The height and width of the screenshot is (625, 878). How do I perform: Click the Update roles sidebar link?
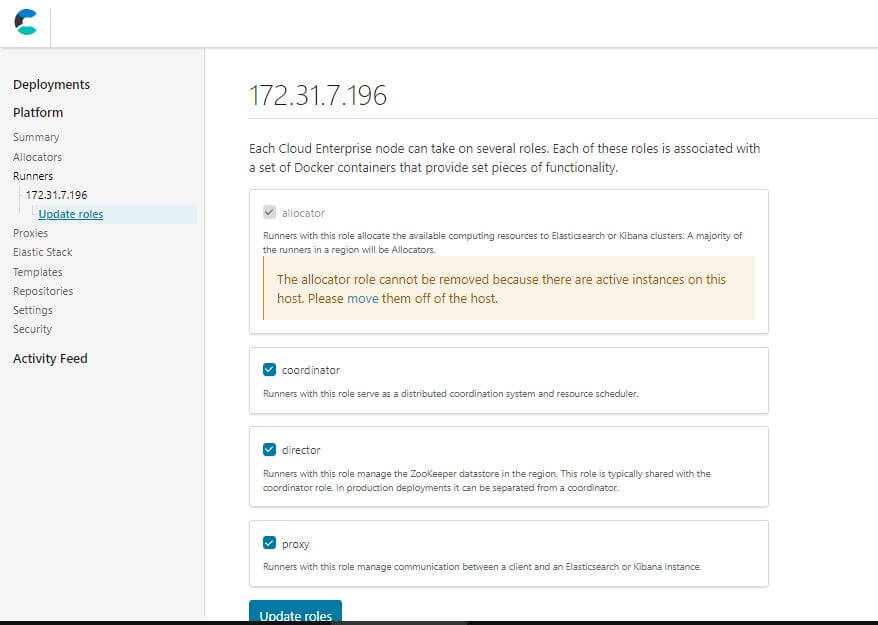(70, 214)
